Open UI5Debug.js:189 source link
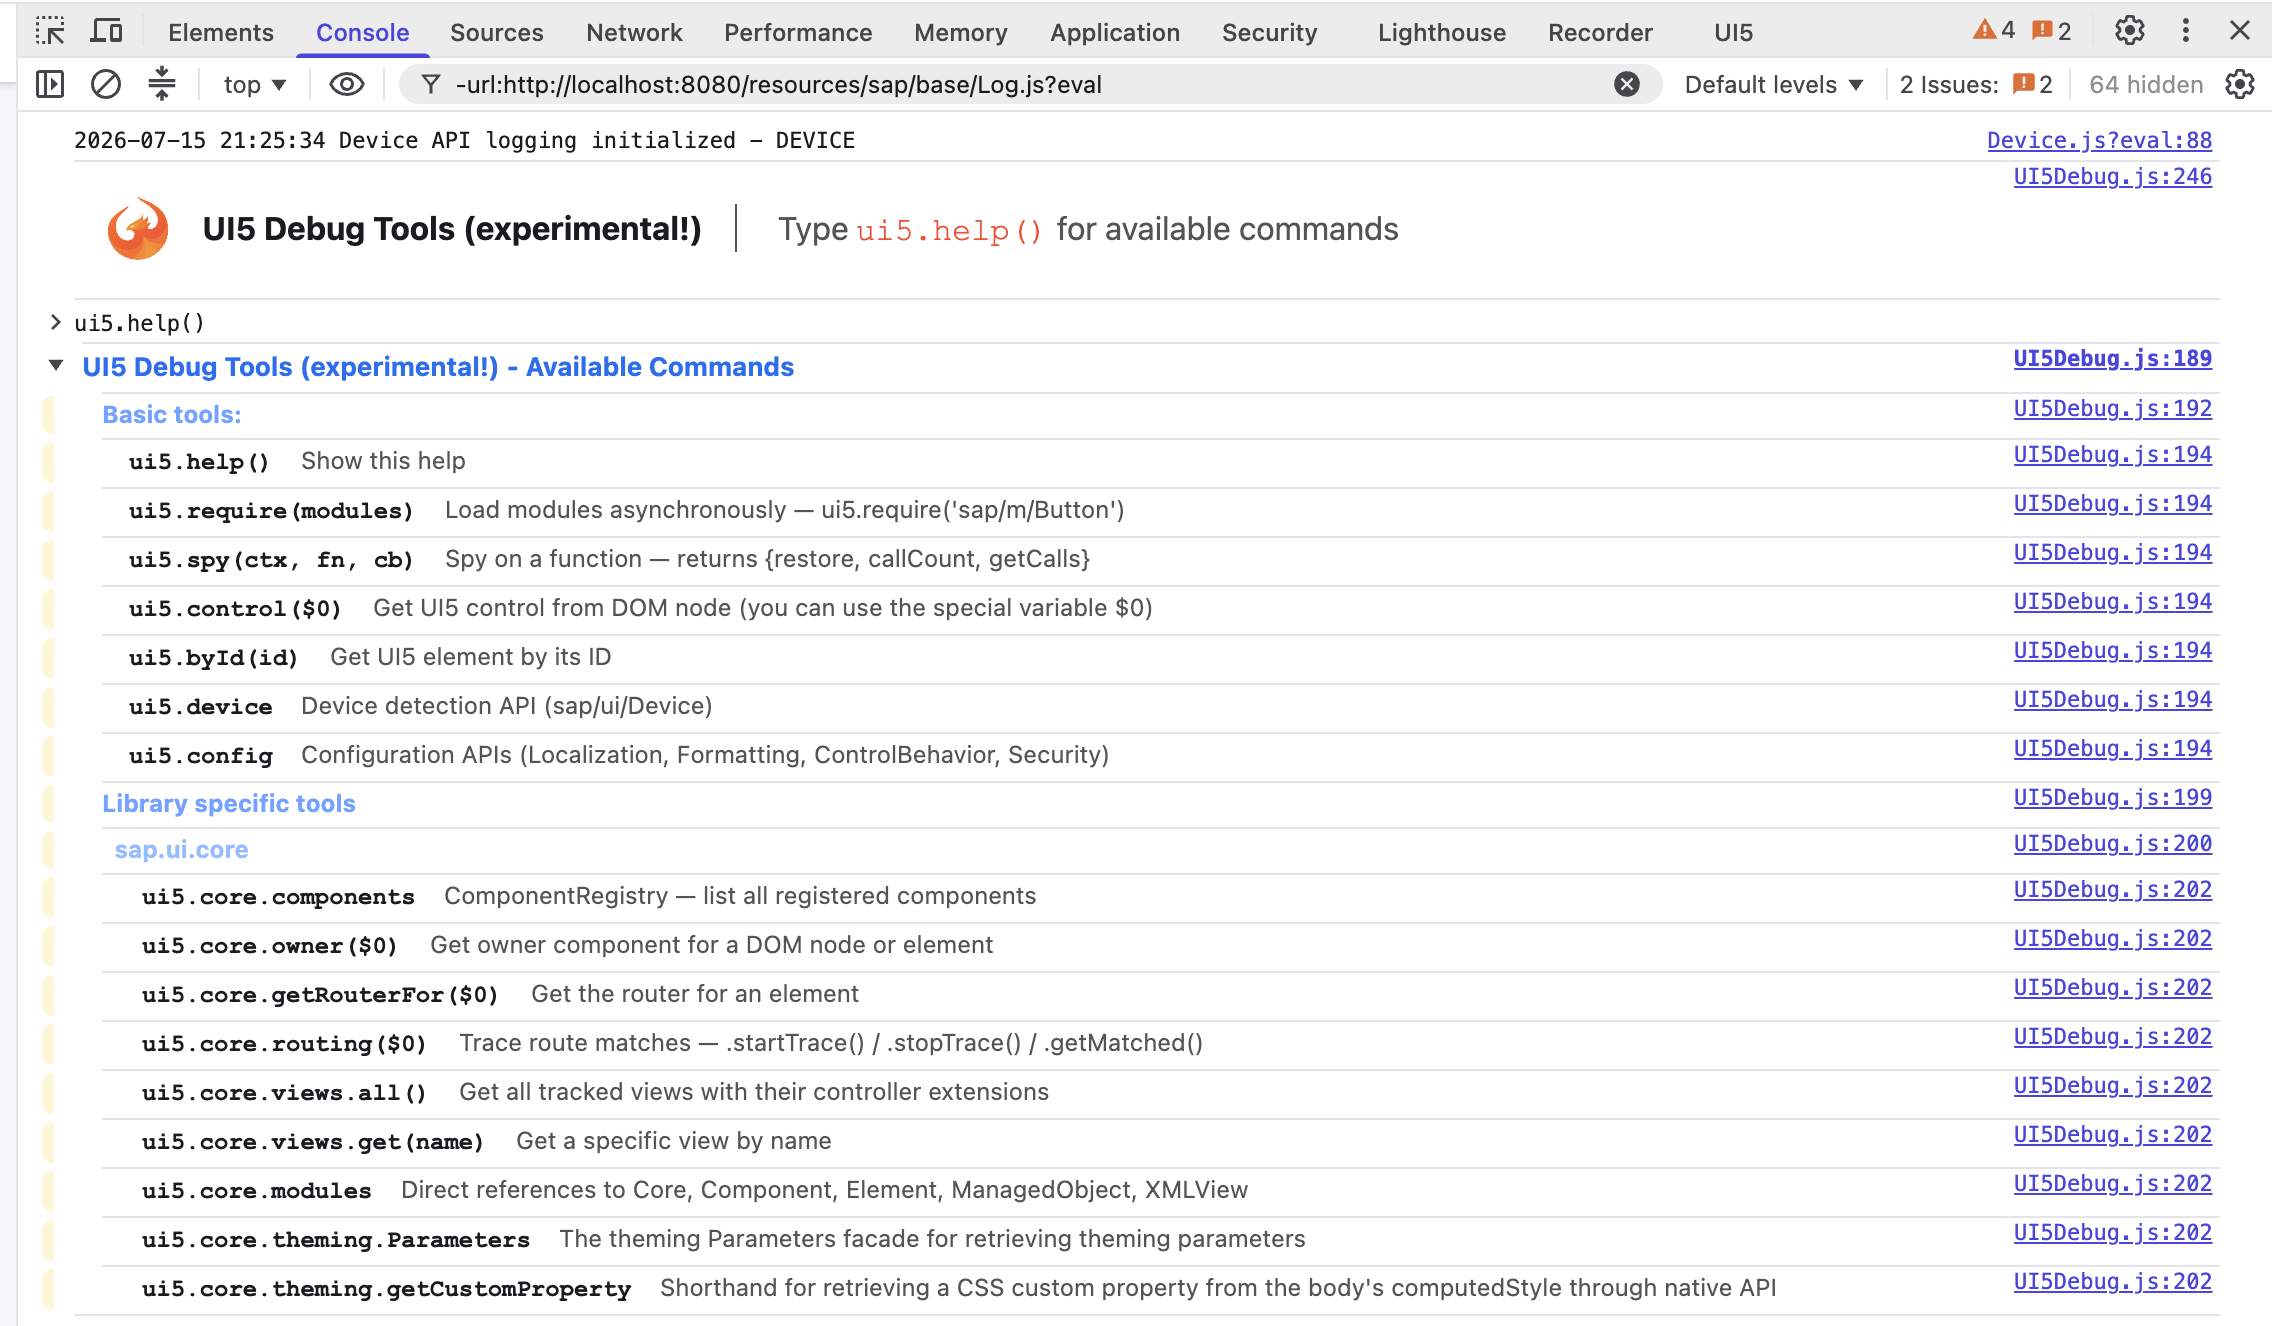Image resolution: width=2272 pixels, height=1326 pixels. point(2112,358)
